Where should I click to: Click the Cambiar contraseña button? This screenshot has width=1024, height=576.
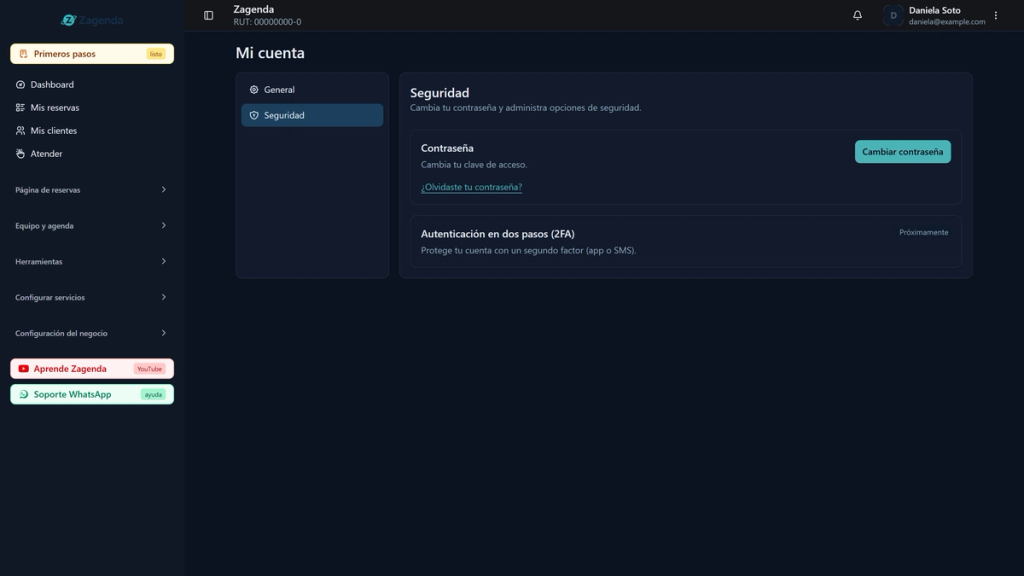coord(903,152)
